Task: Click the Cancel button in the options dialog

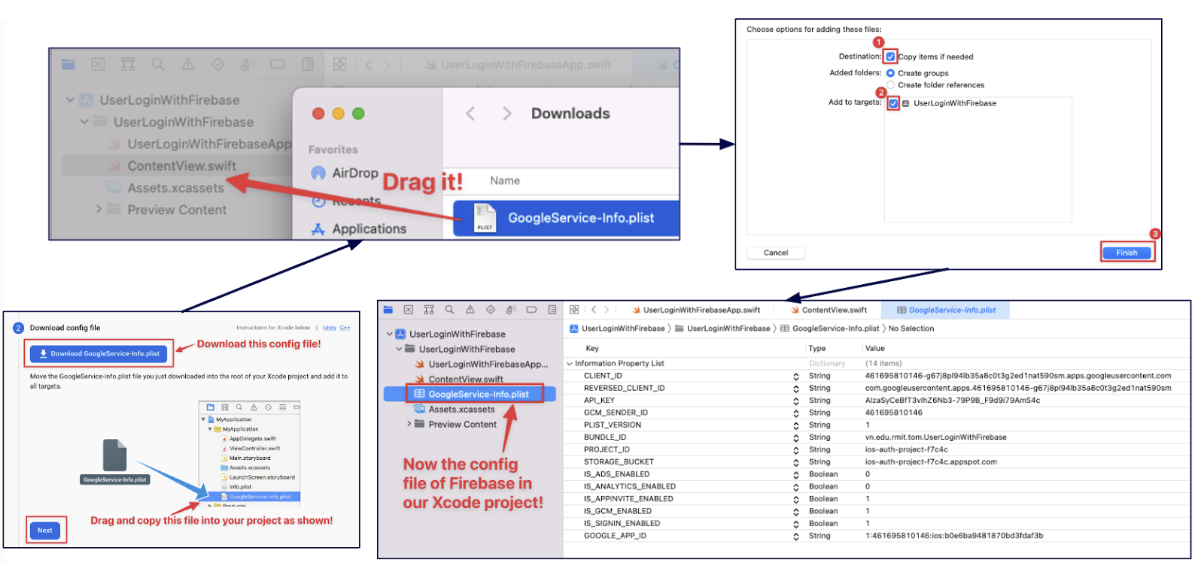Action: (x=776, y=253)
